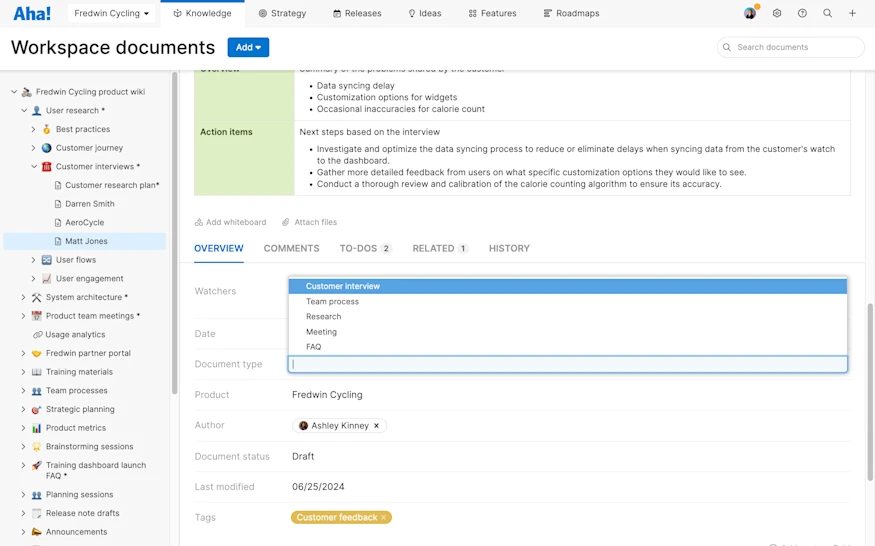The width and height of the screenshot is (875, 546).
Task: Click the Add whiteboard icon
Action: pos(199,222)
